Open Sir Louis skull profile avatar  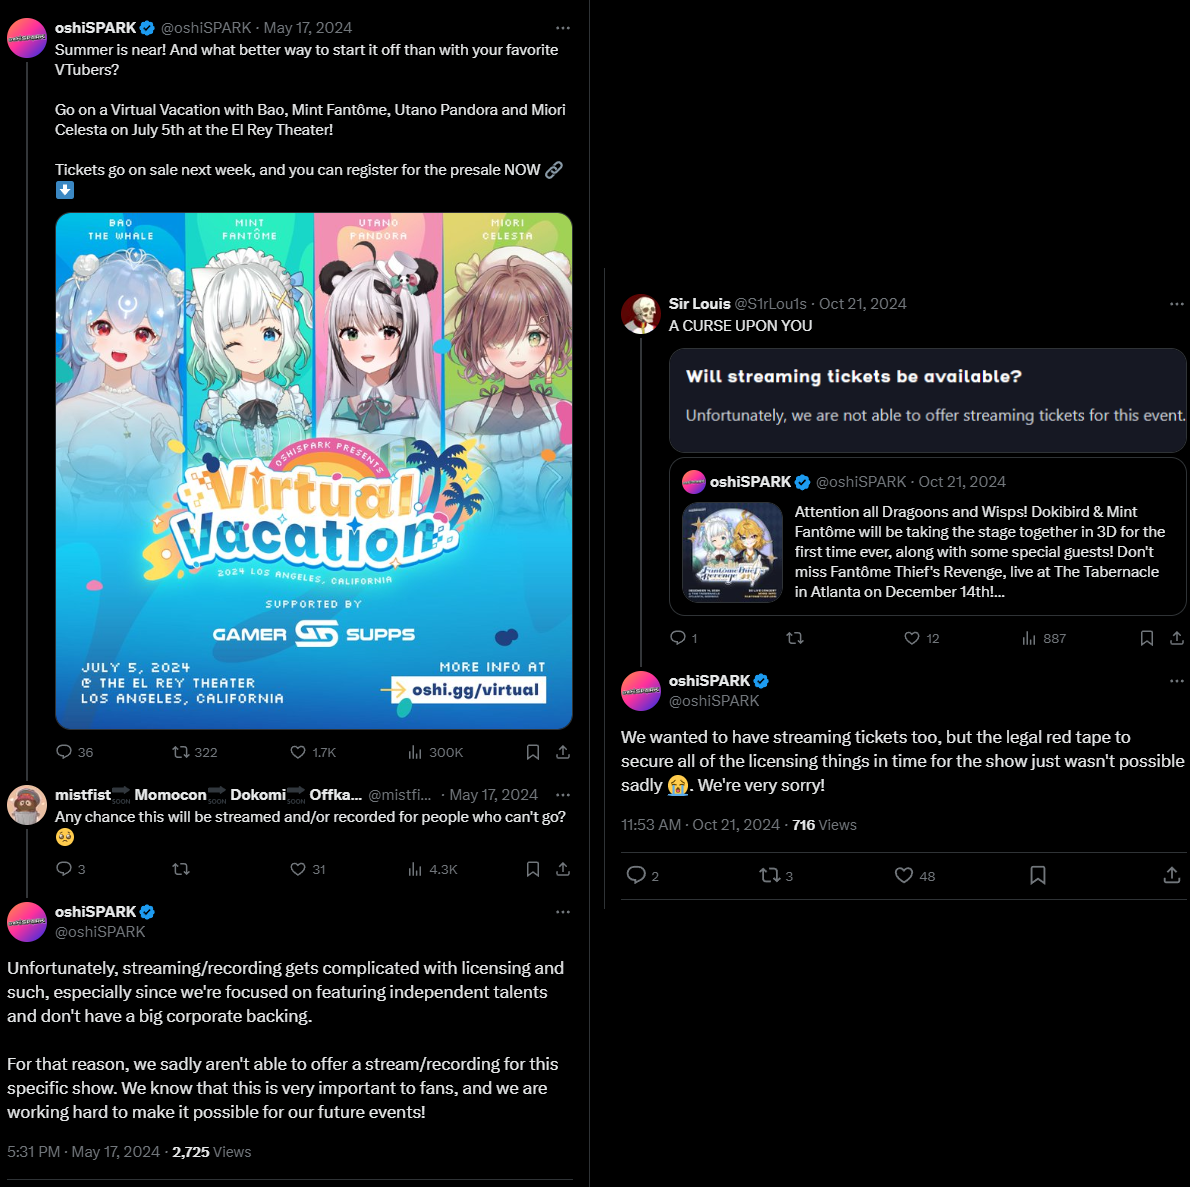coord(641,314)
